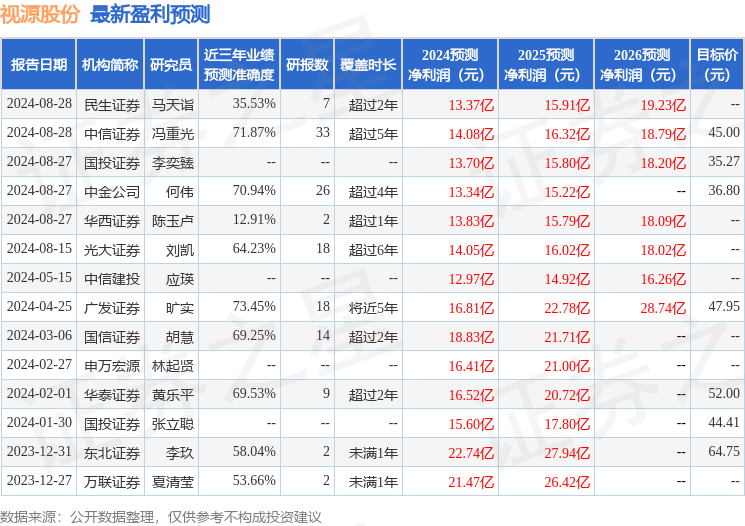Click the 2024-01-30 report date
Screen dimensions: 745x526
(x=39, y=422)
